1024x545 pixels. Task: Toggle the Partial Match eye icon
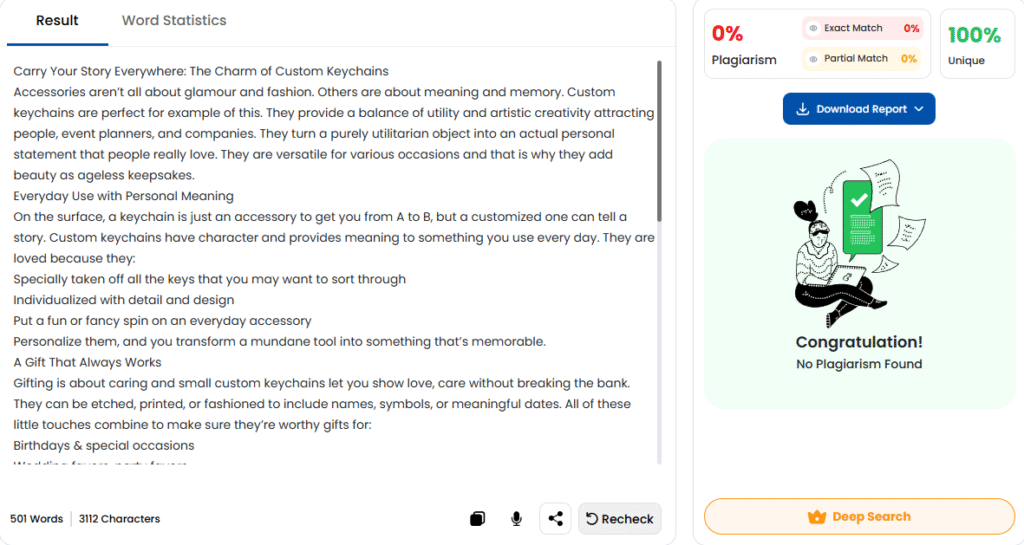[814, 59]
